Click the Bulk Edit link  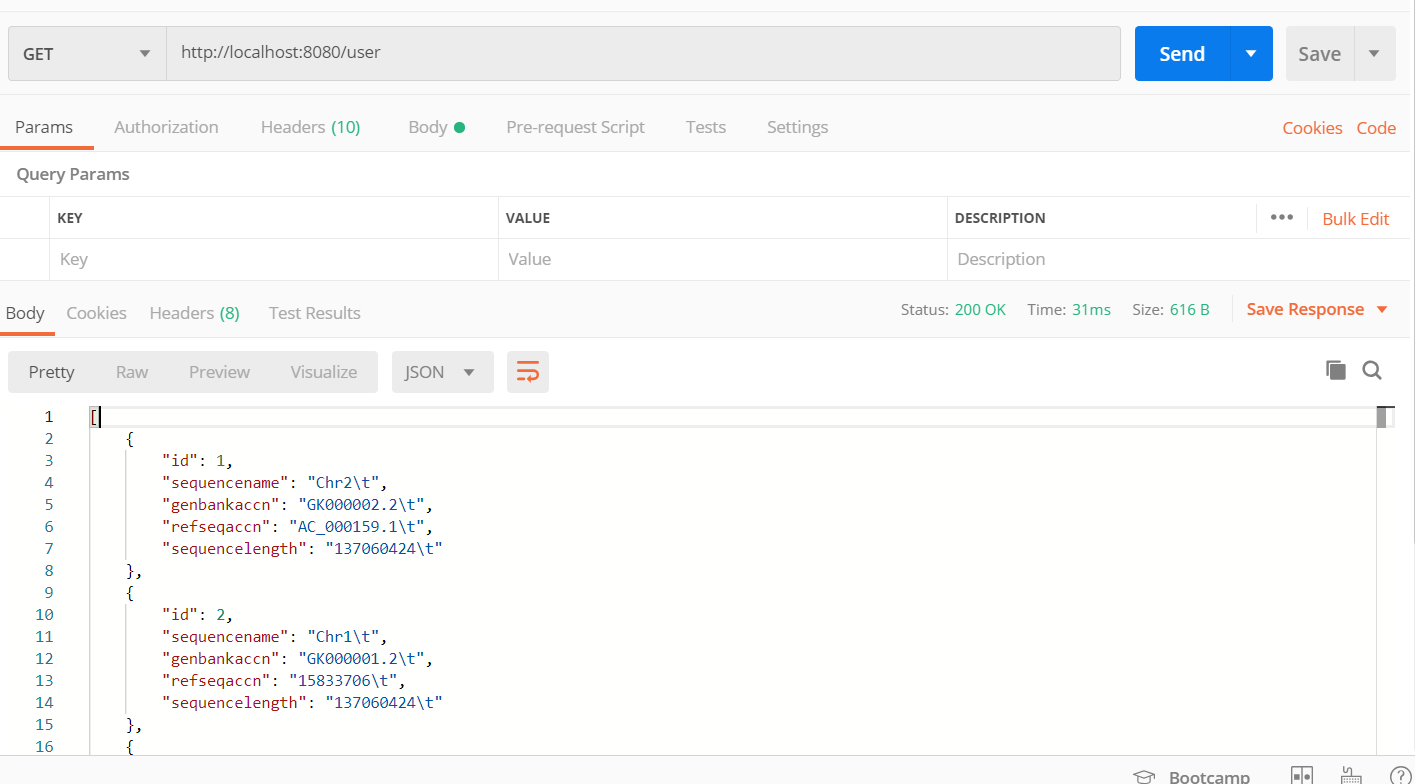point(1355,219)
